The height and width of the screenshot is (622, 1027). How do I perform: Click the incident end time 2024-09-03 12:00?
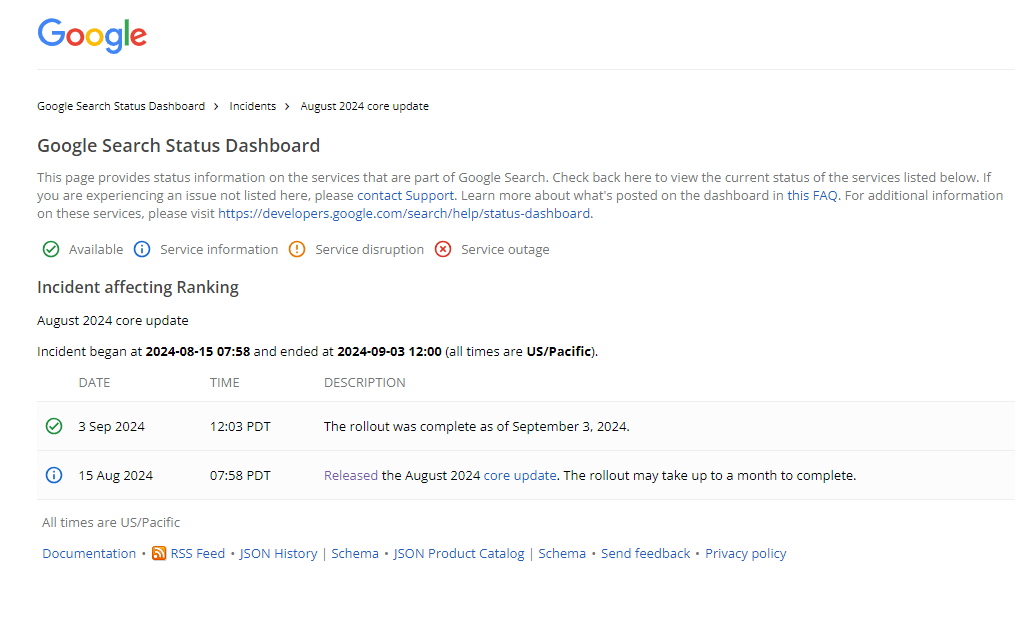point(390,352)
